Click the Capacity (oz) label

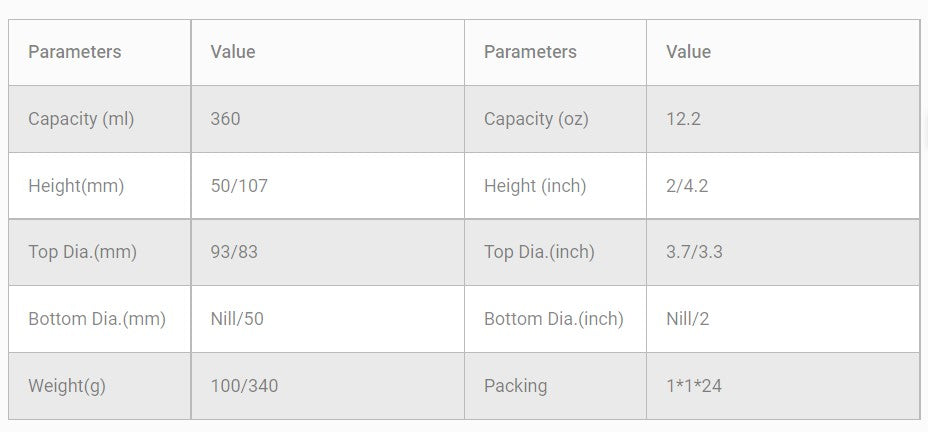tap(536, 119)
